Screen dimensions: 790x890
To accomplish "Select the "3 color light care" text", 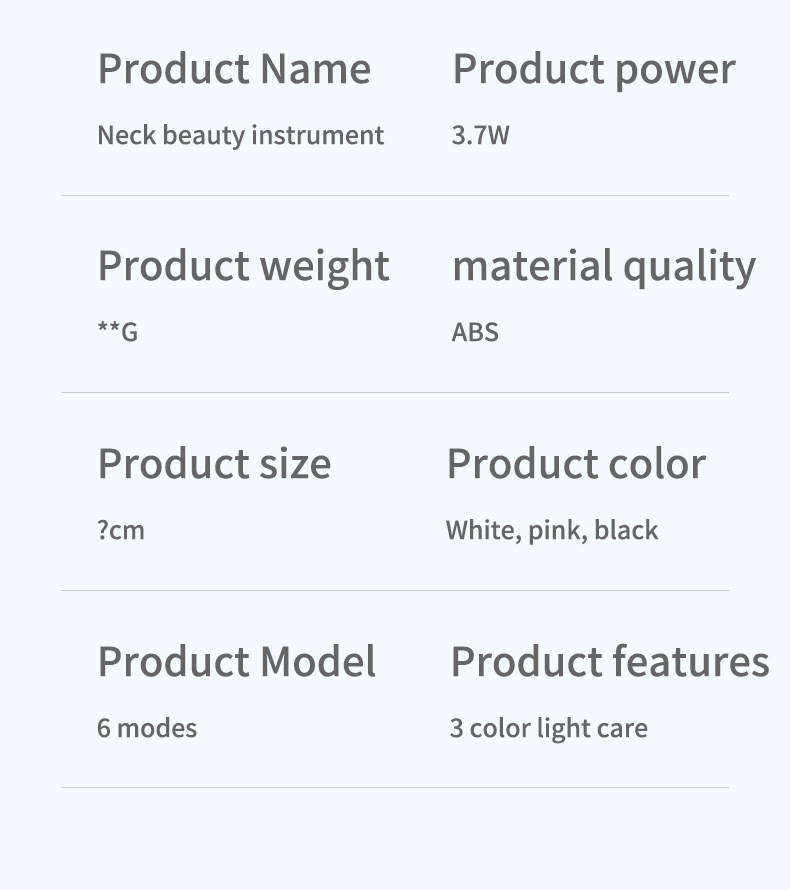I will tap(548, 728).
